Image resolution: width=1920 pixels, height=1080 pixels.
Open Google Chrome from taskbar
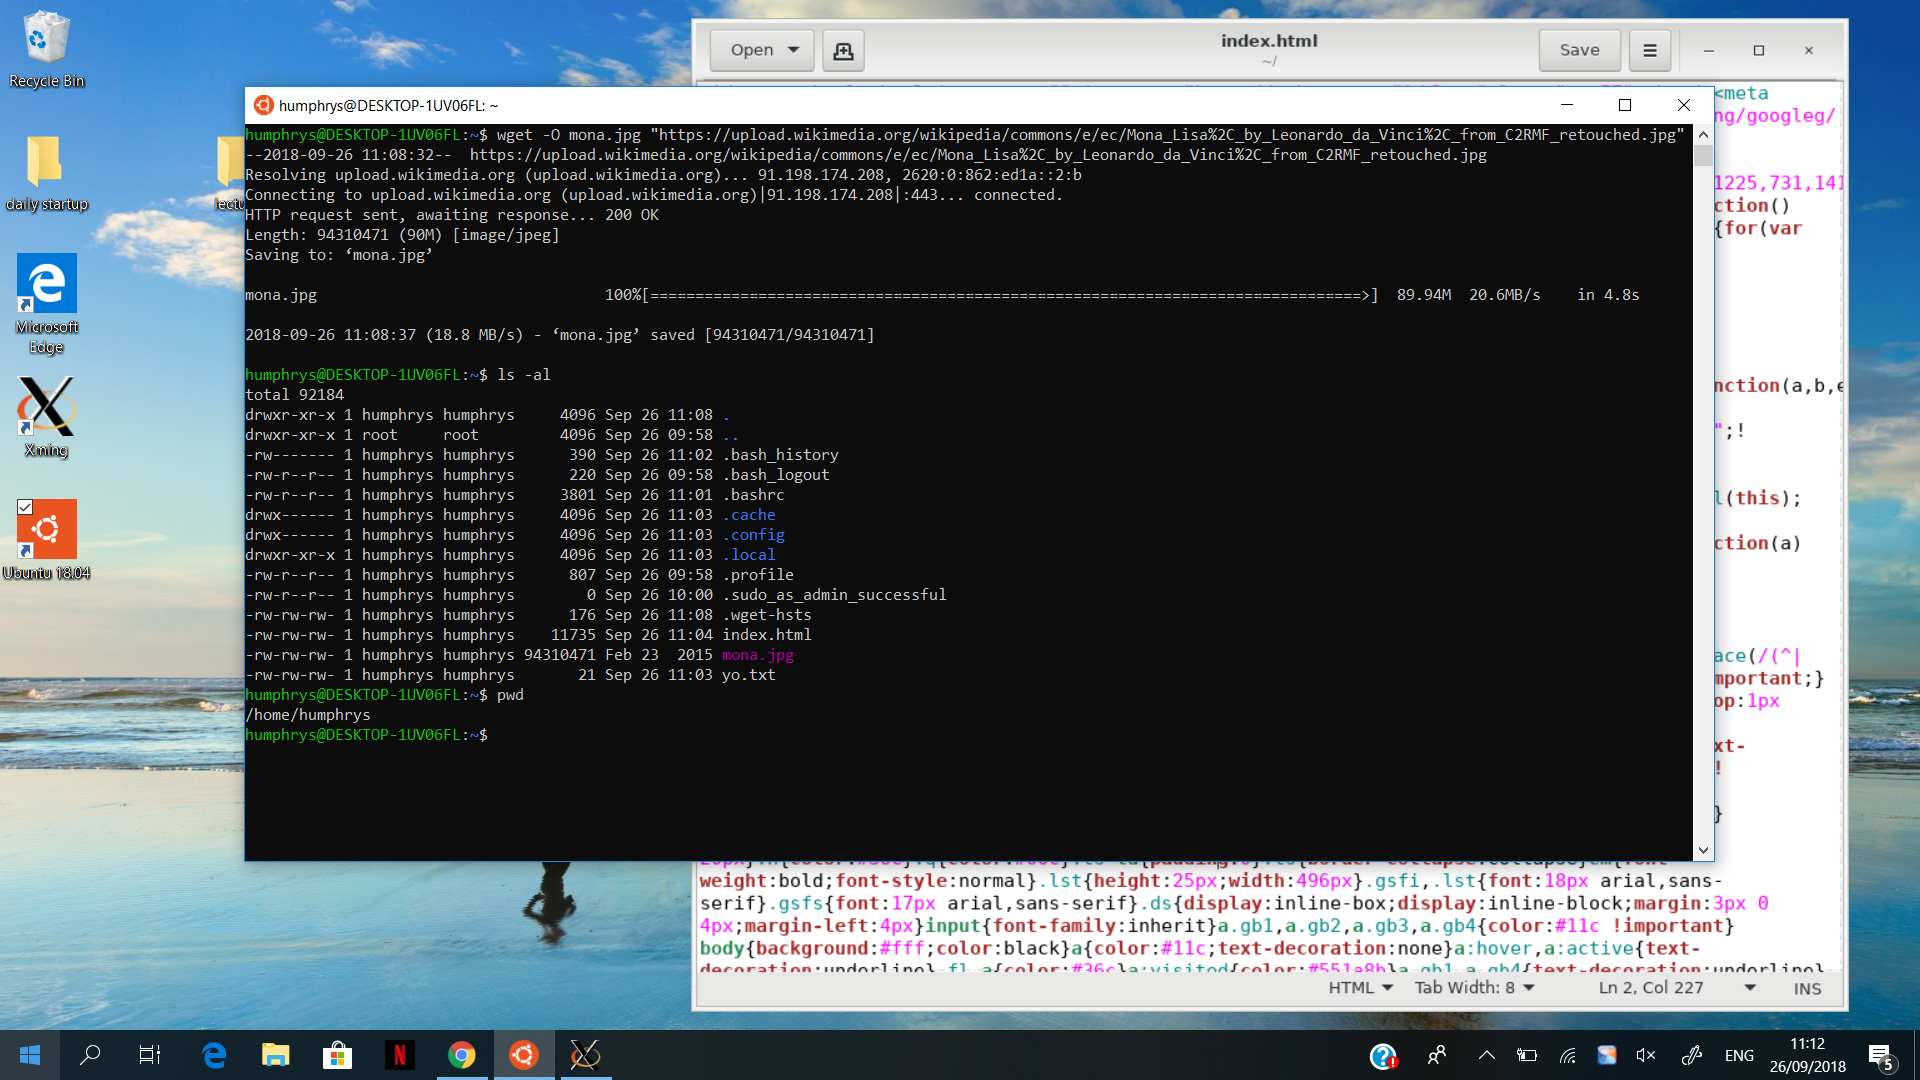pyautogui.click(x=461, y=1055)
